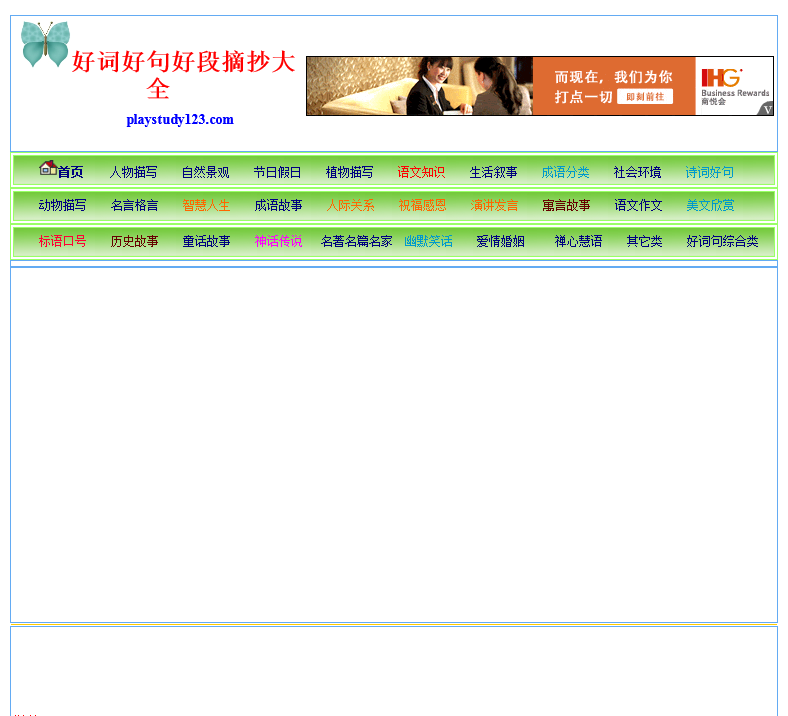Image resolution: width=788 pixels, height=716 pixels.
Task: Select the 爱情婚姻 menu item
Action: (x=501, y=241)
